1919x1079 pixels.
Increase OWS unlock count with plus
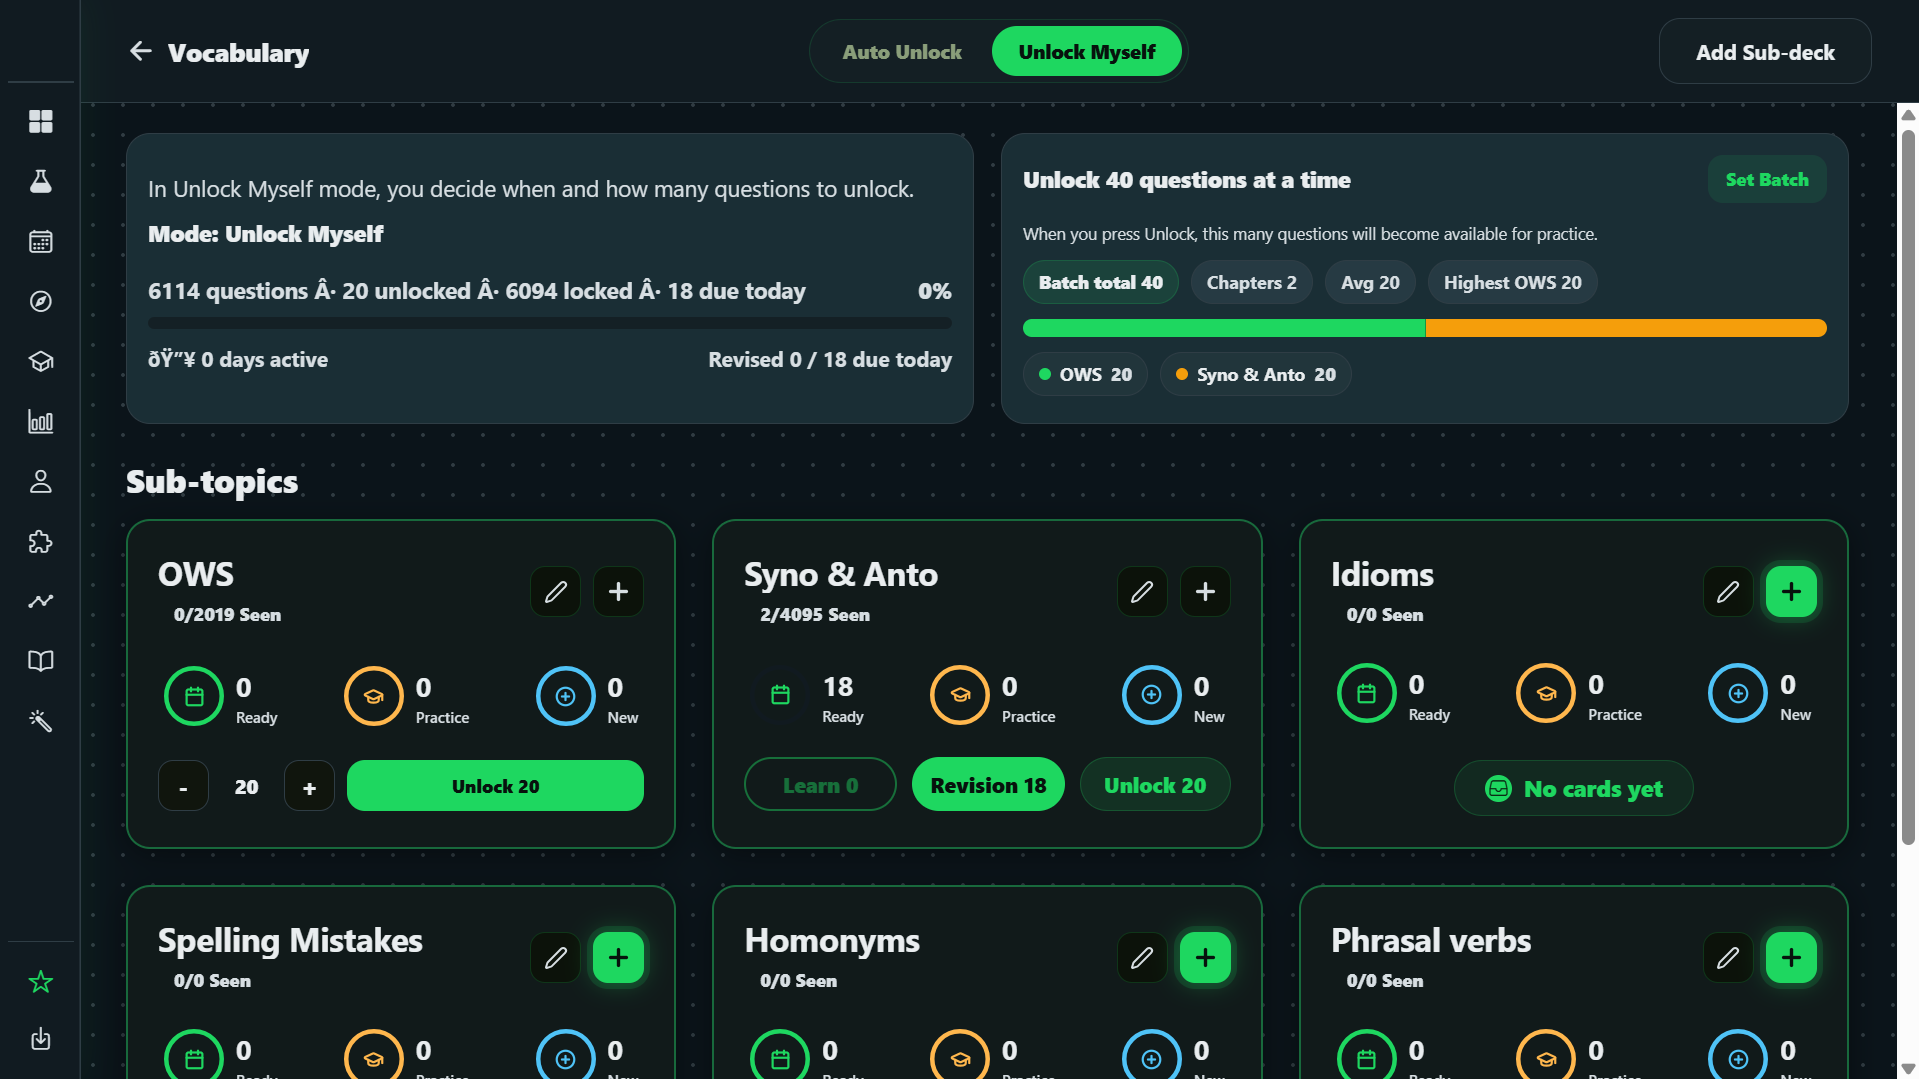(309, 786)
